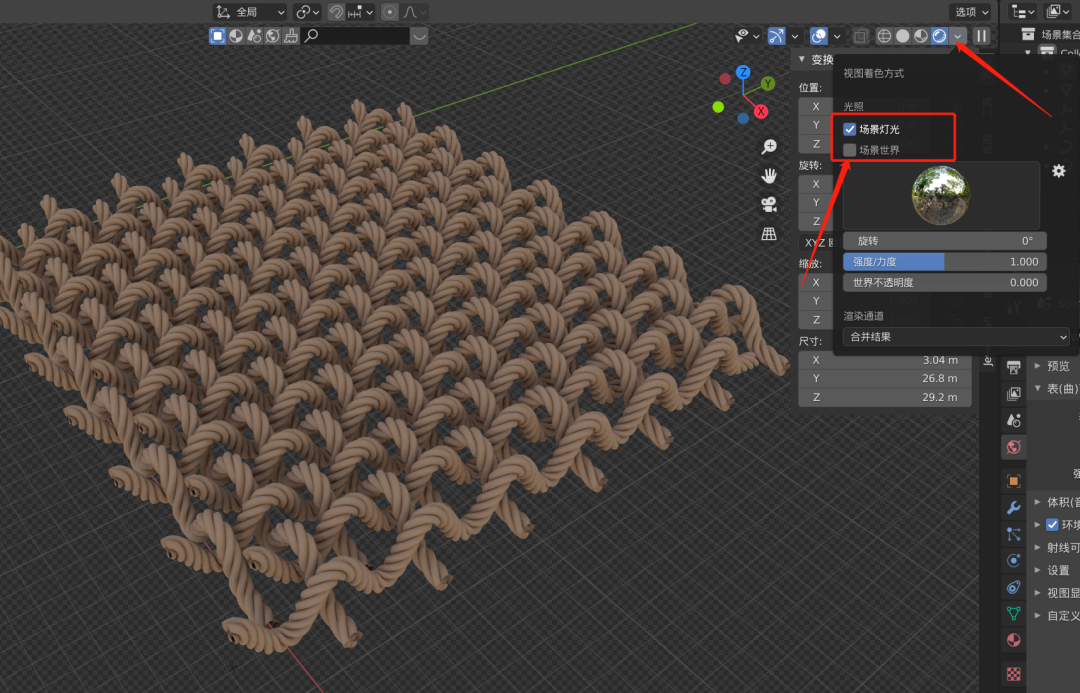Viewport: 1080px width, 693px height.
Task: Toggle the viewport gizmo display button
Action: (776, 36)
